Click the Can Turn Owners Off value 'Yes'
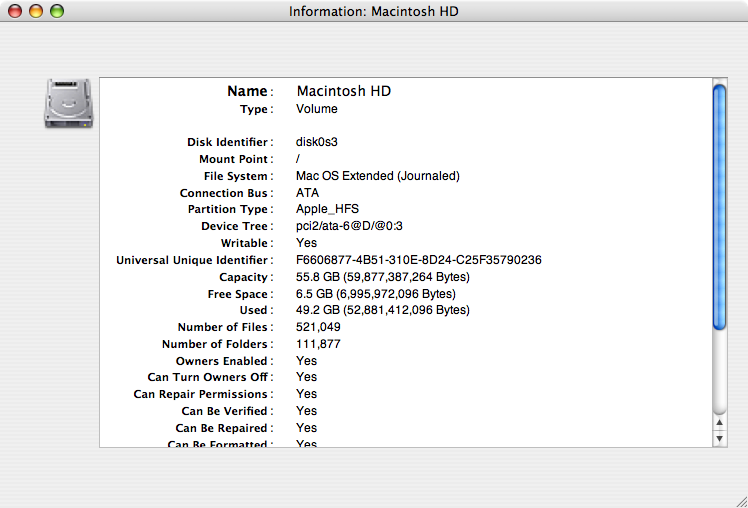 306,377
